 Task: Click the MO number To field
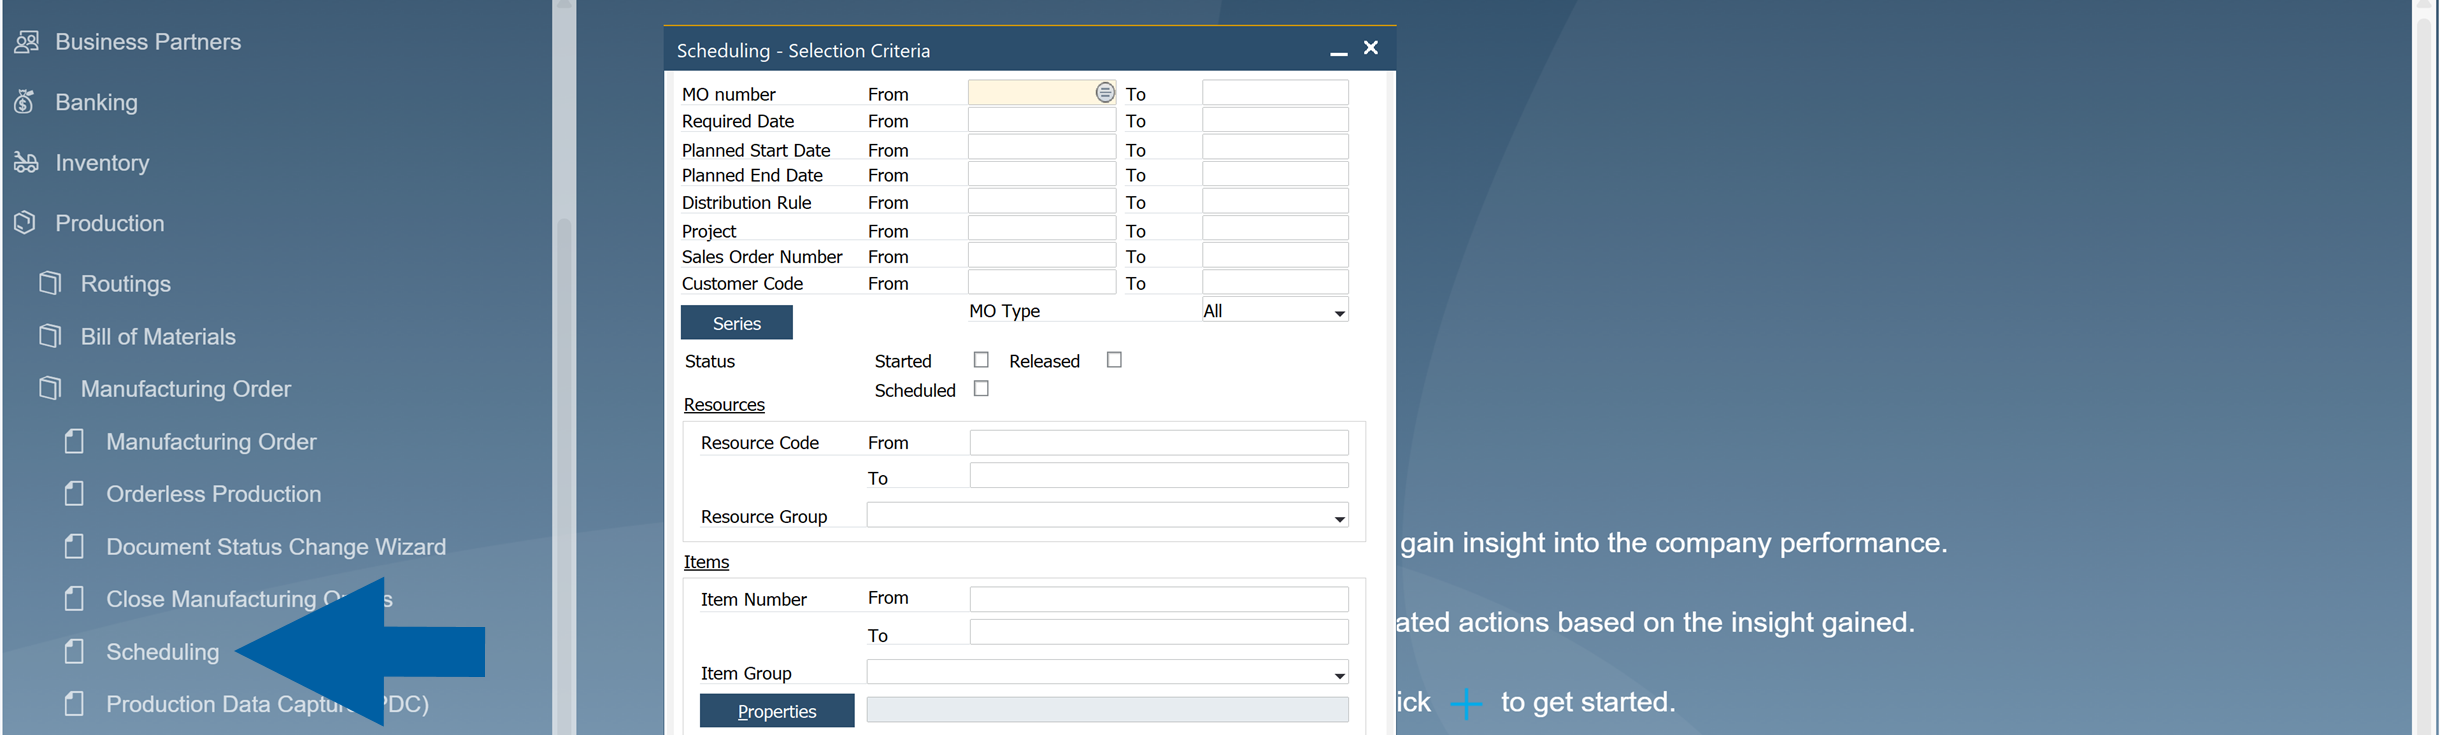[1275, 93]
